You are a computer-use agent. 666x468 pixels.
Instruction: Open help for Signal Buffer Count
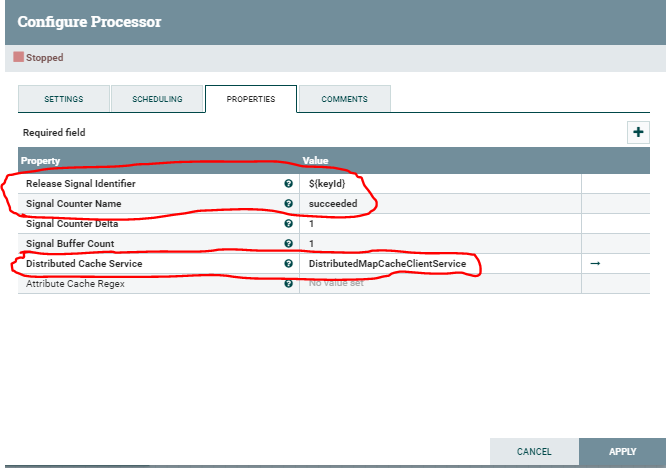[288, 243]
